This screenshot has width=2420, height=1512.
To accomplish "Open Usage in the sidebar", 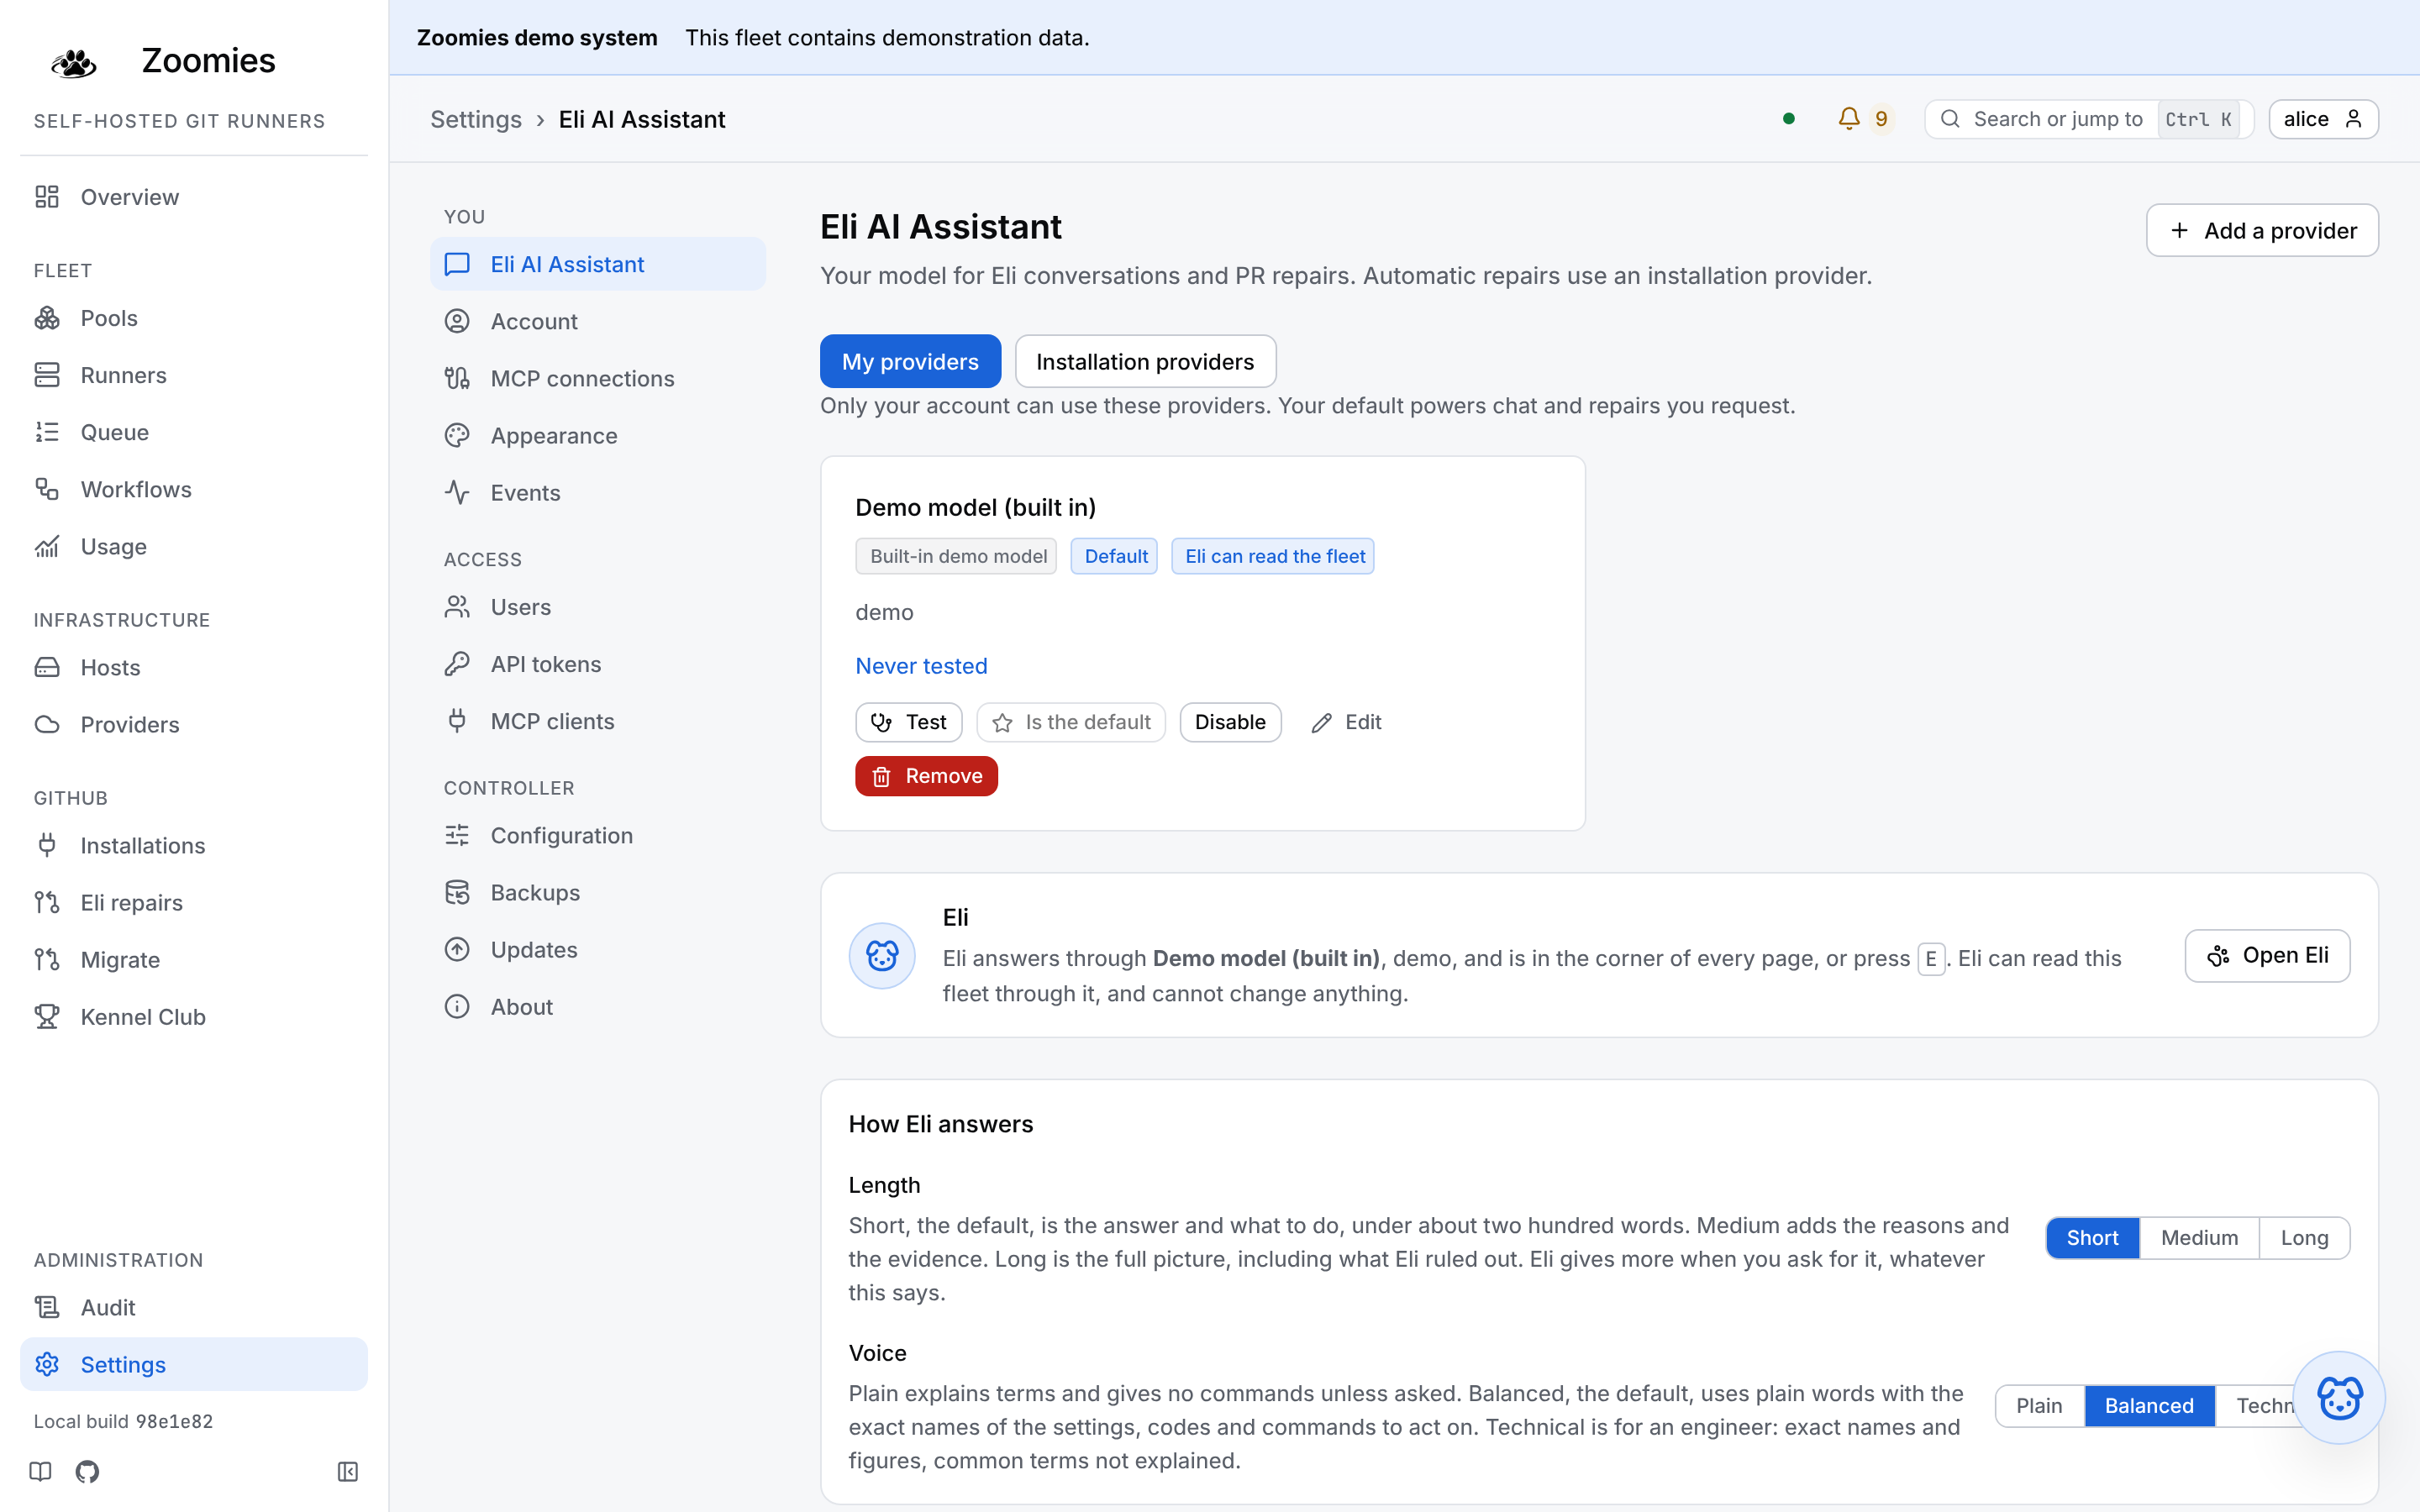I will [x=194, y=546].
